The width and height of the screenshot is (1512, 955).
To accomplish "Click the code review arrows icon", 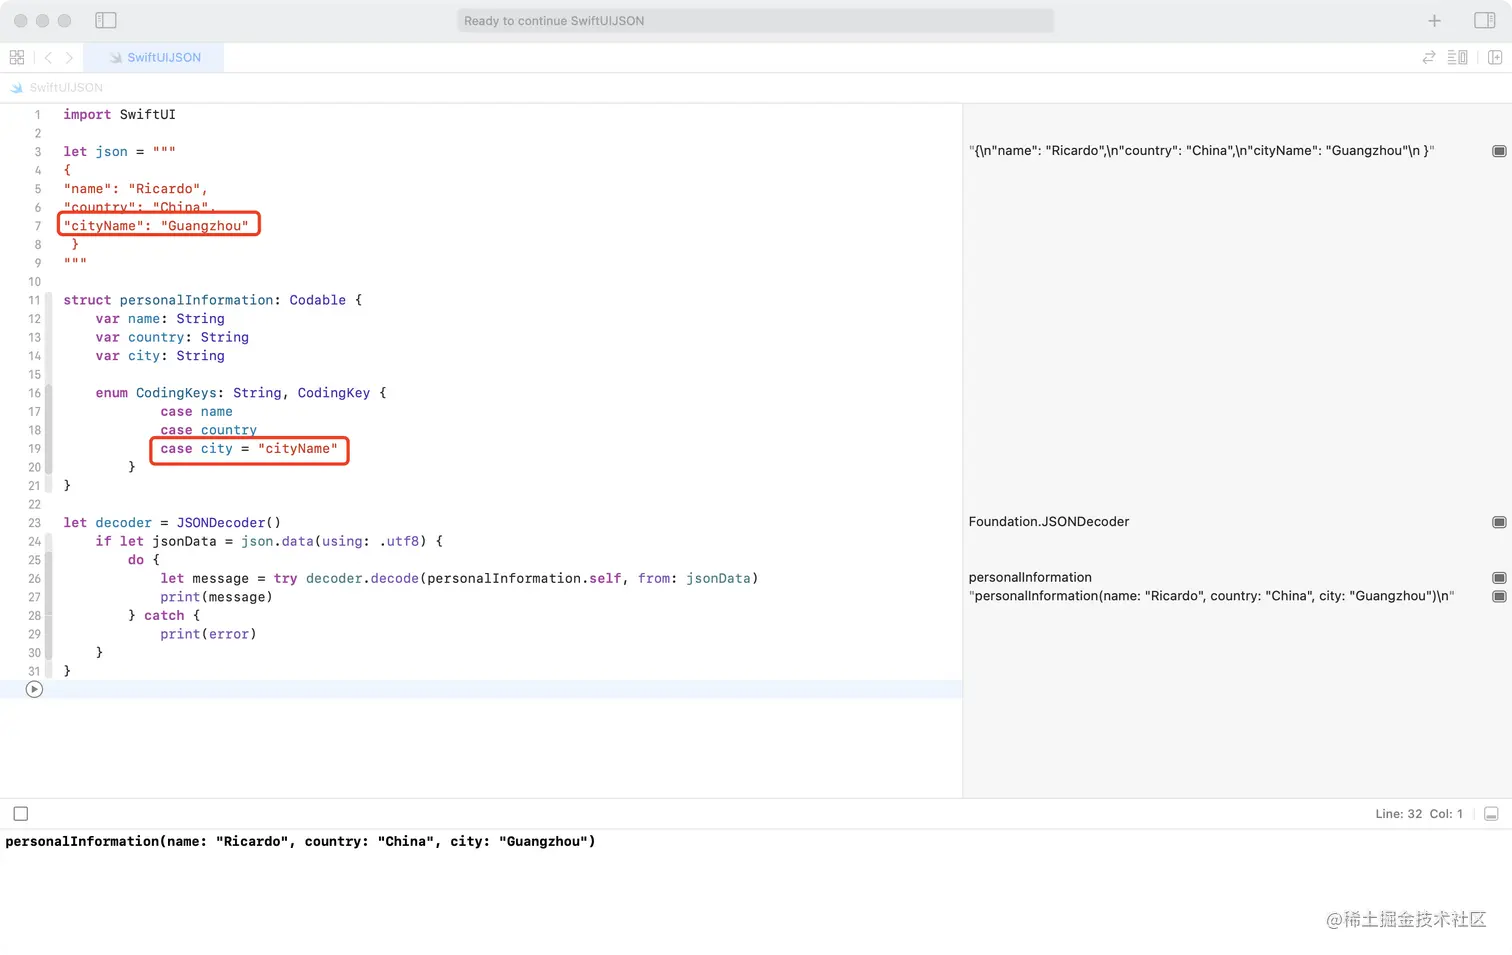I will click(1429, 57).
